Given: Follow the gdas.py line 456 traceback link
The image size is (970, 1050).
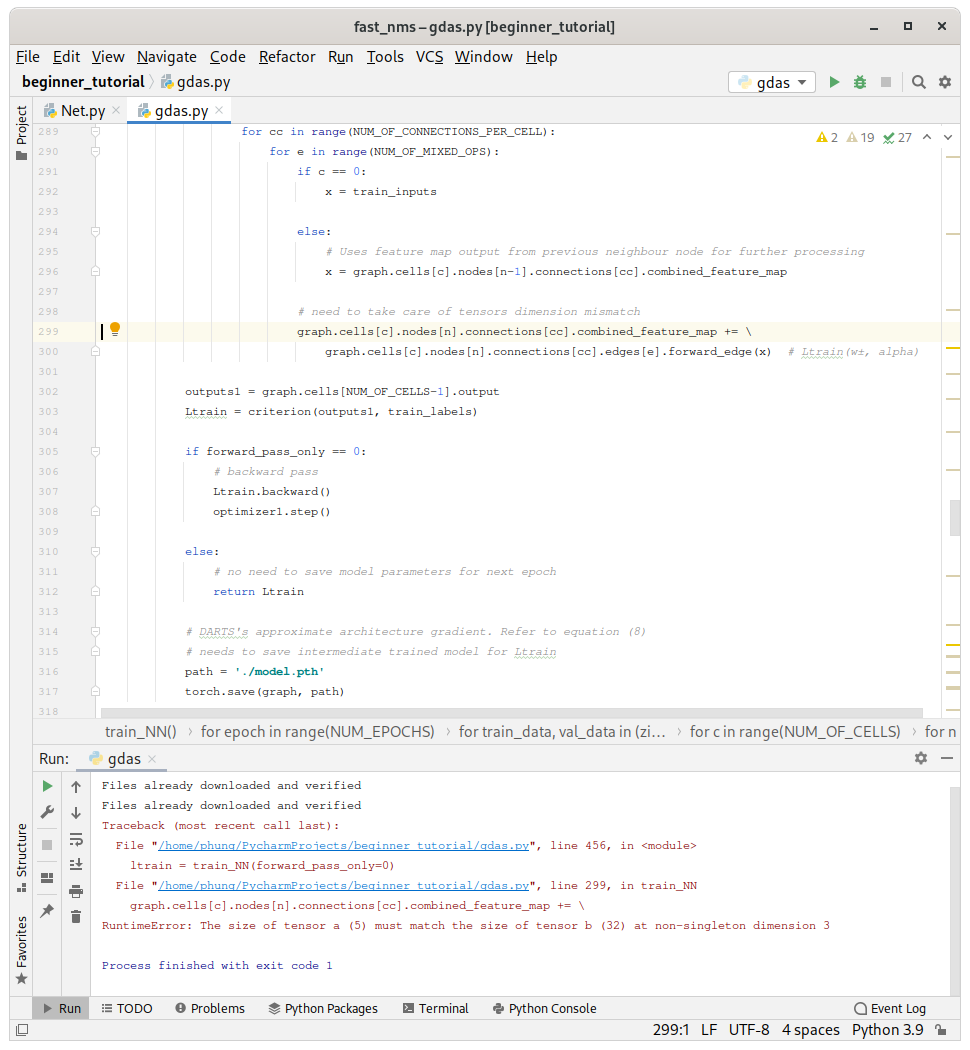Looking at the screenshot, I should click(343, 846).
